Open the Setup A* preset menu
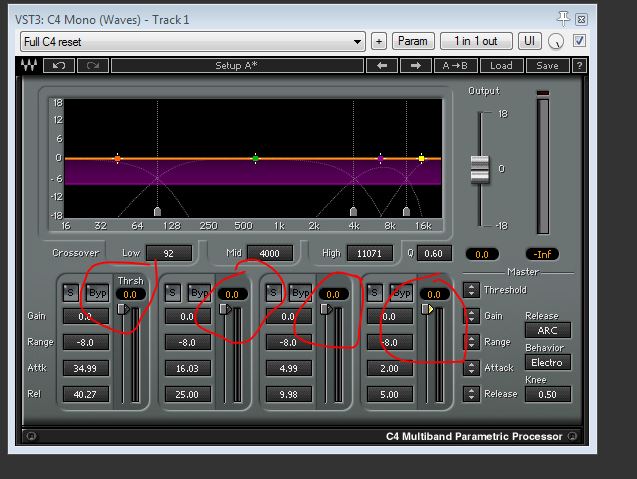This screenshot has height=479, width=637. pos(237,65)
